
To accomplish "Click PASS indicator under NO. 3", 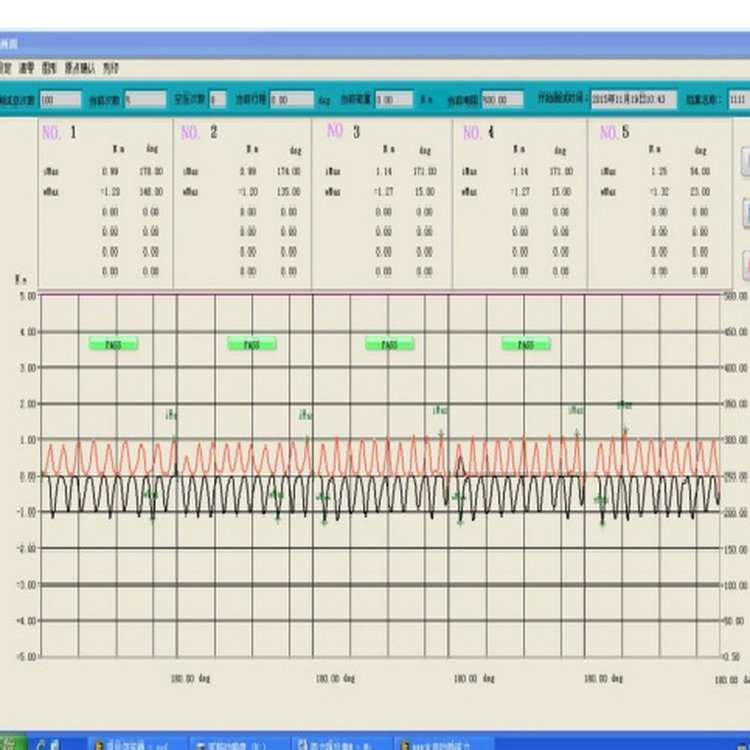I will click(x=389, y=344).
